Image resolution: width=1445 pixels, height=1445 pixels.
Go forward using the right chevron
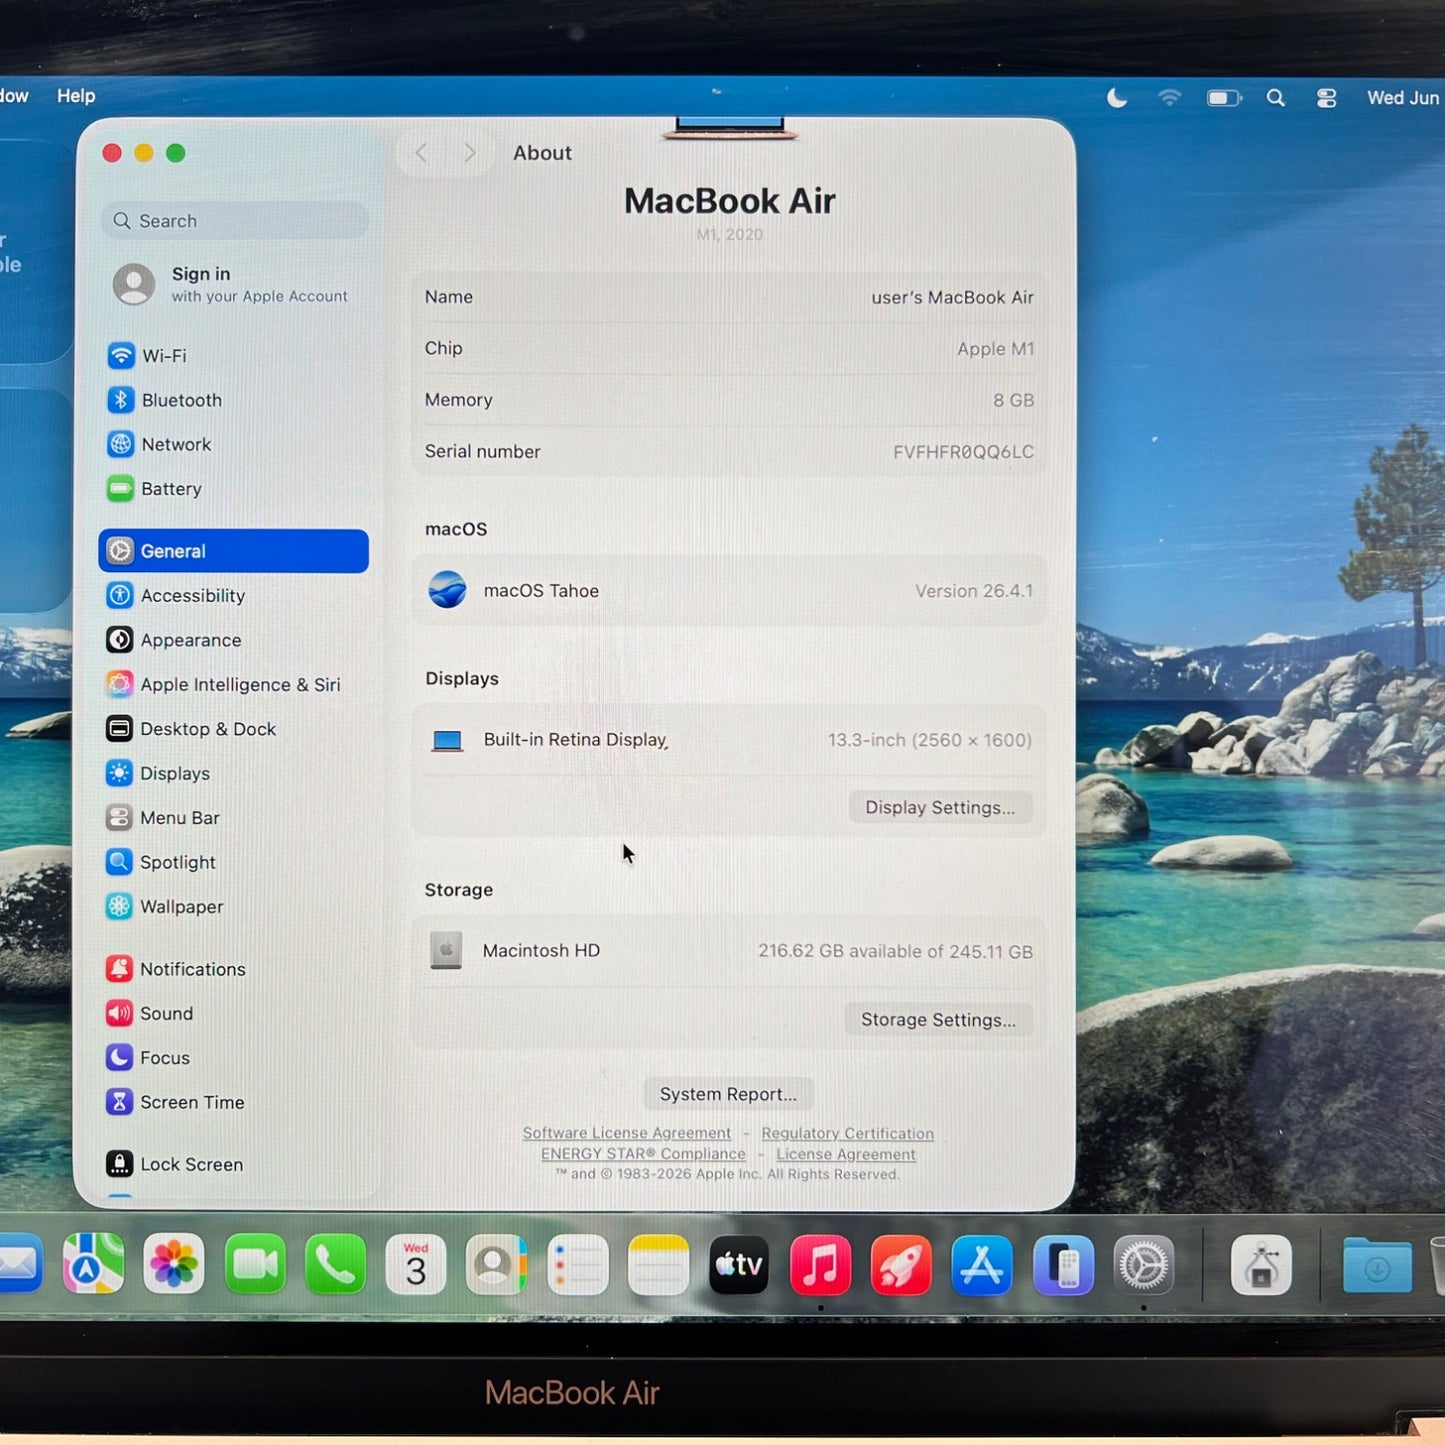tap(470, 153)
